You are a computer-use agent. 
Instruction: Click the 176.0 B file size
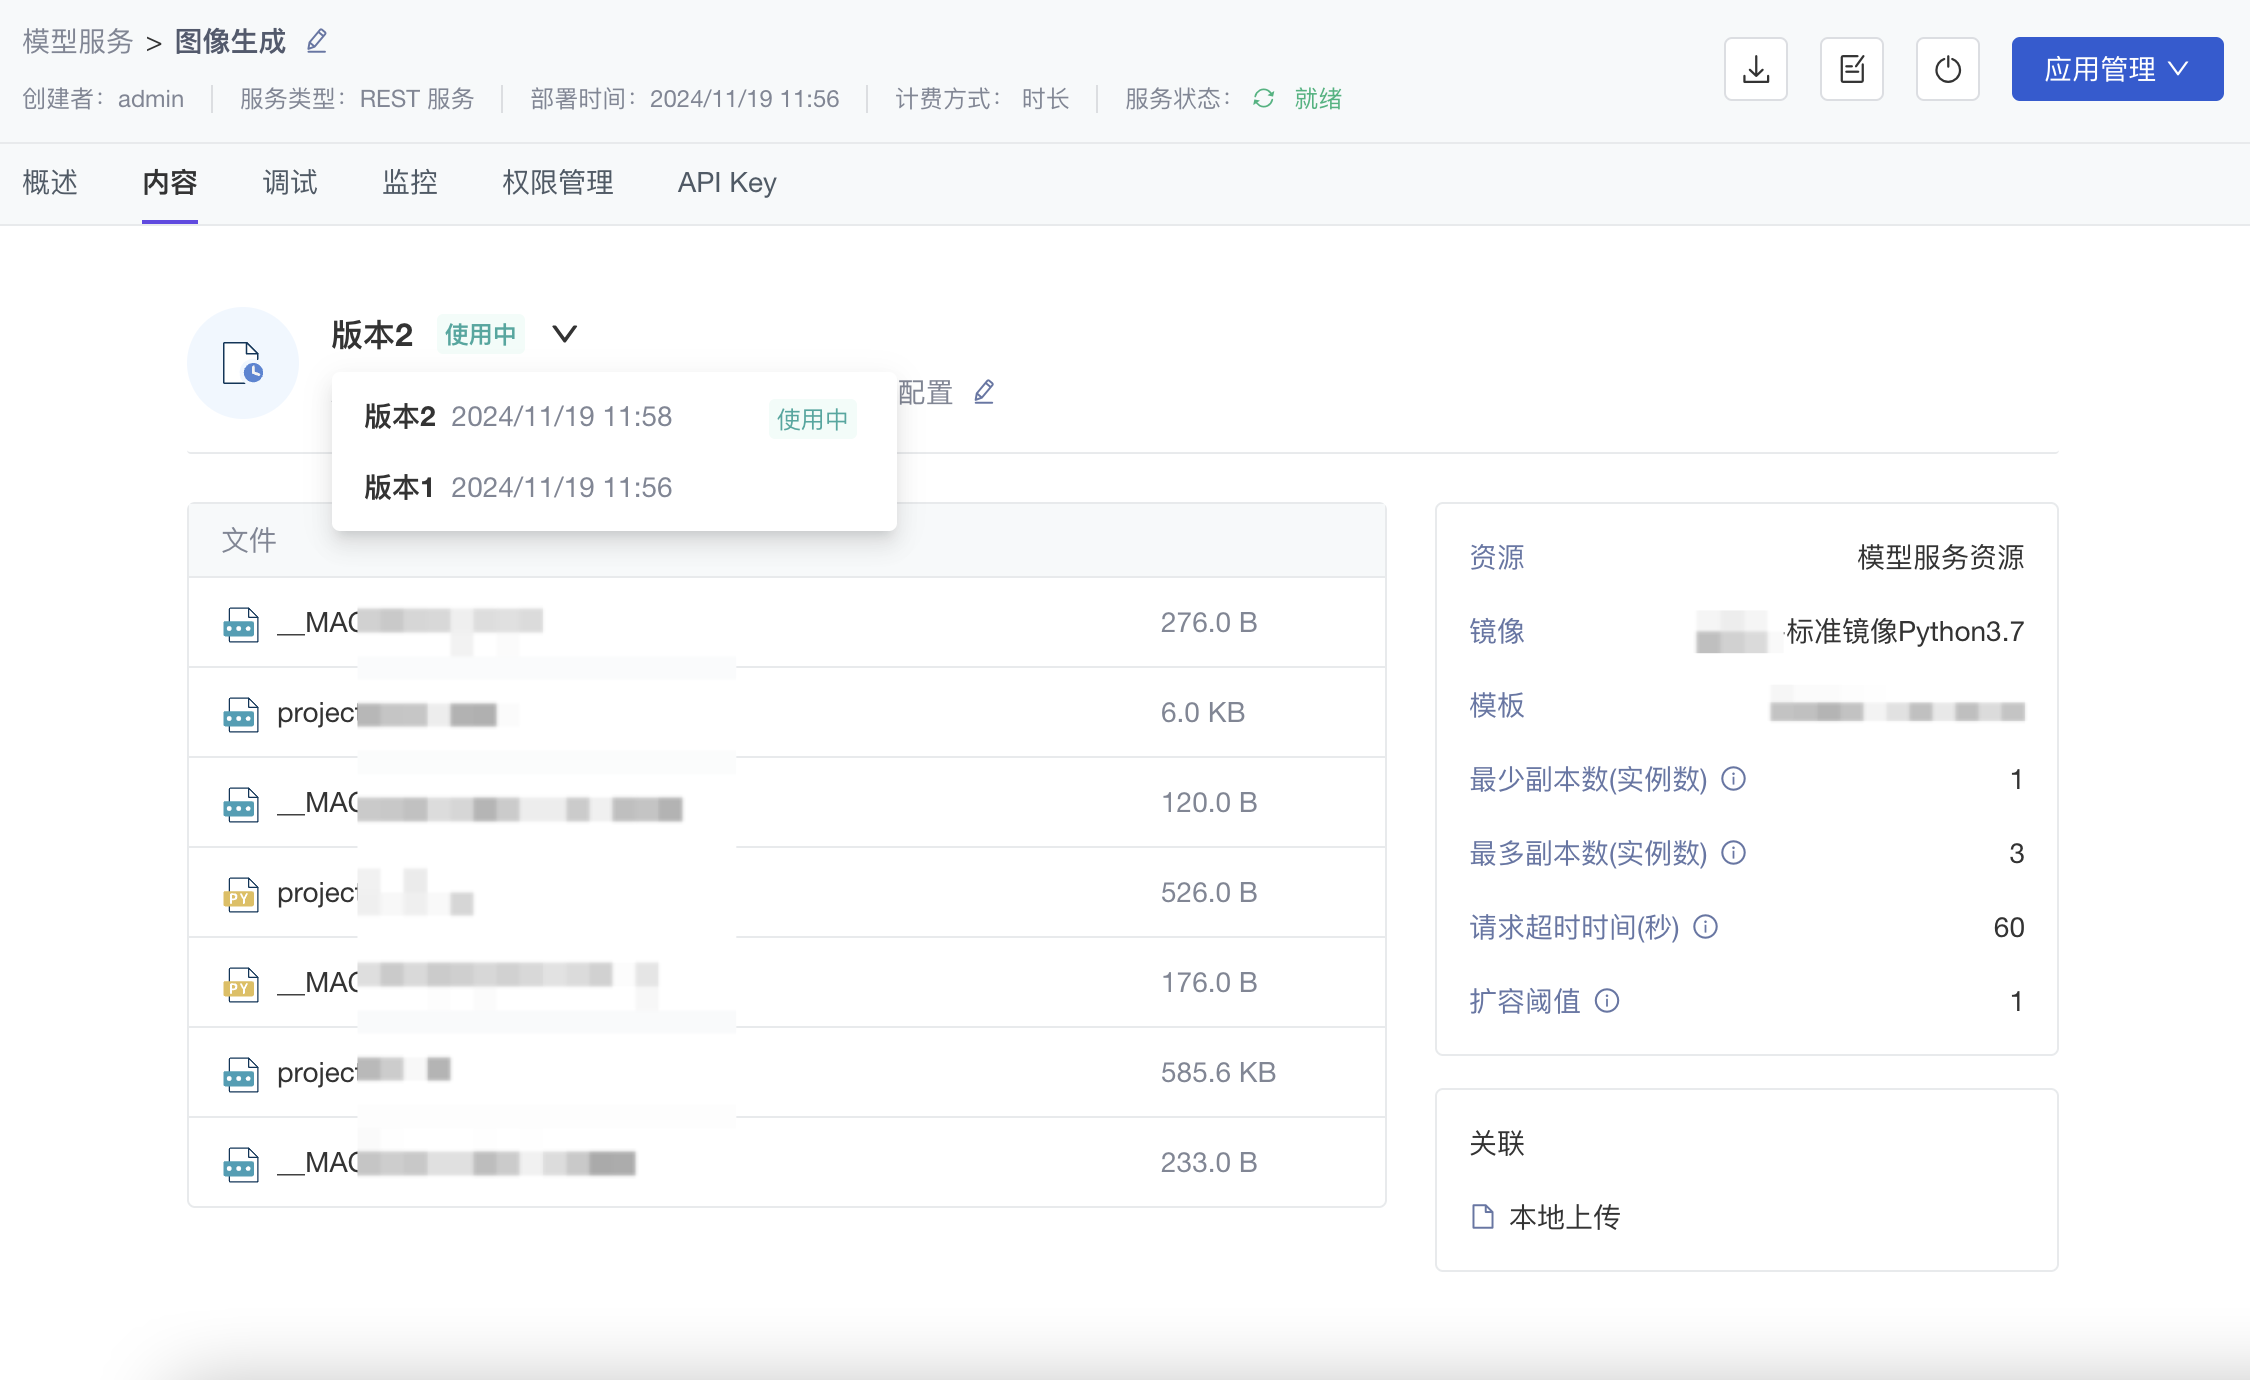[1209, 982]
